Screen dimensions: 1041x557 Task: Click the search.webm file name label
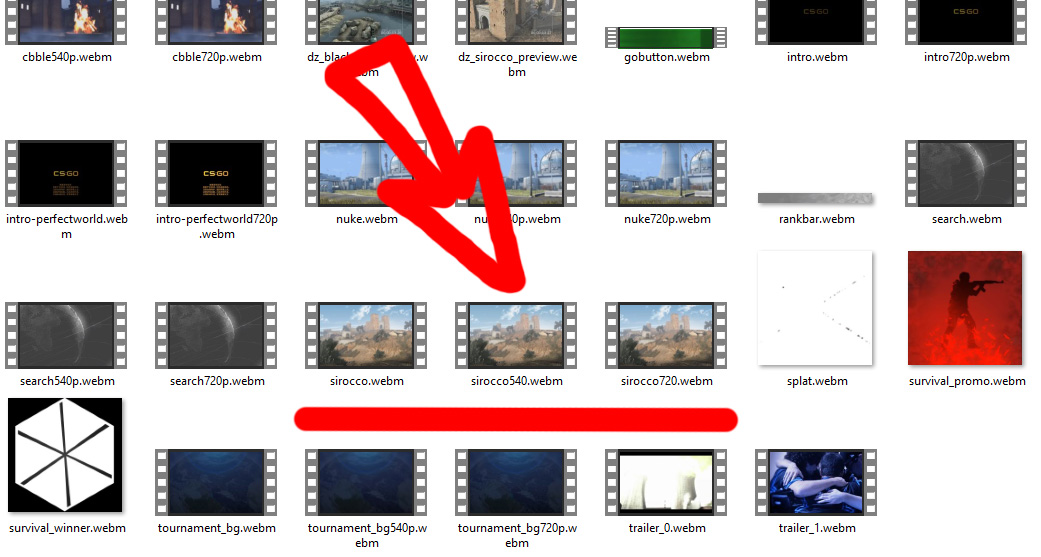[x=967, y=219]
